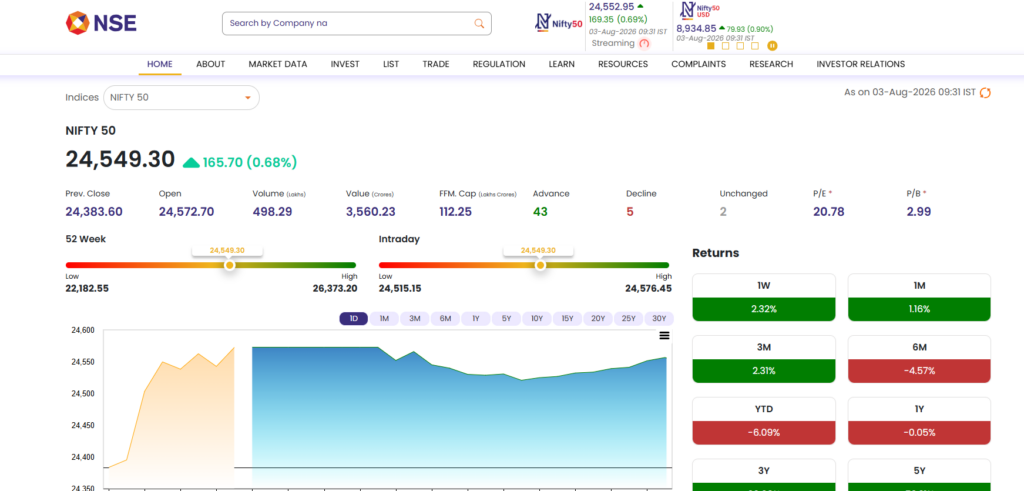Click the 1M returns card showing 1.16%
1024x491 pixels.
920,297
